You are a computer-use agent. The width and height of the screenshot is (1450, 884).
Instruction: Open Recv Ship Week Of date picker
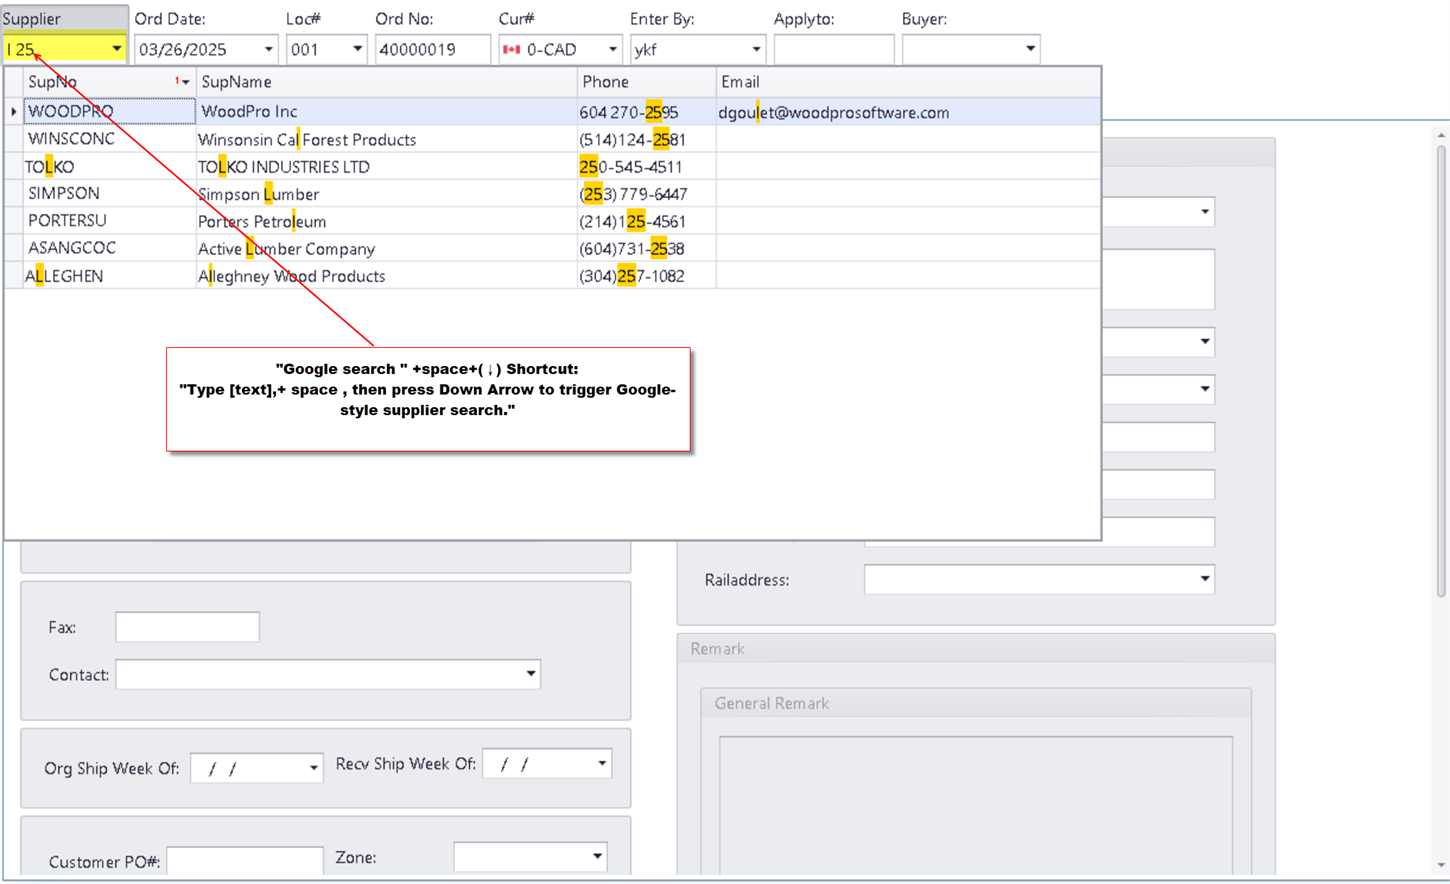pos(601,764)
